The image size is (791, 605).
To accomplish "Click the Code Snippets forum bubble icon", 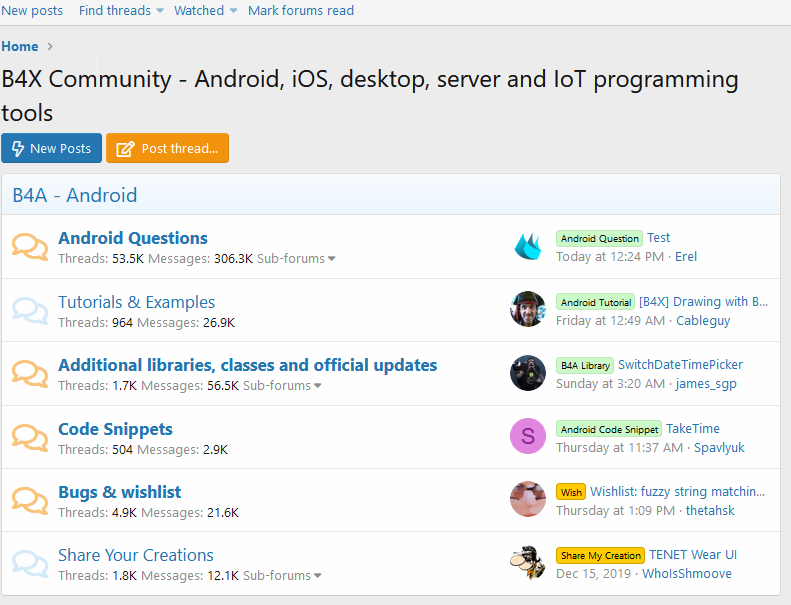I will click(x=30, y=437).
